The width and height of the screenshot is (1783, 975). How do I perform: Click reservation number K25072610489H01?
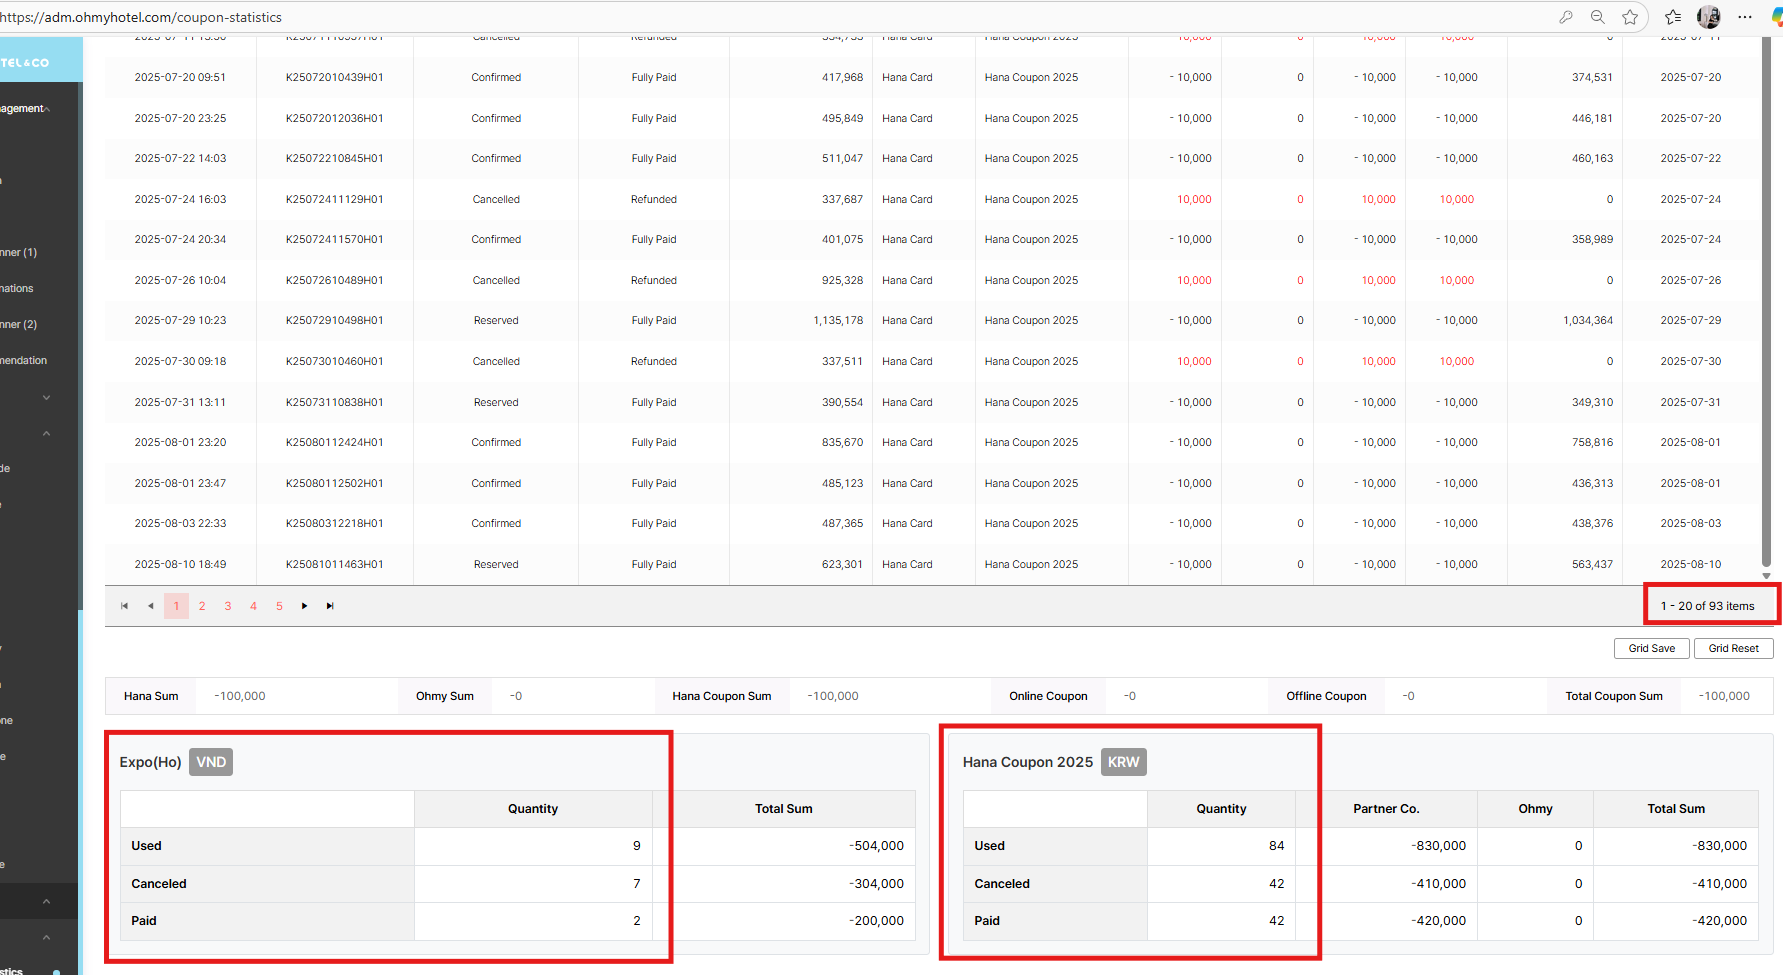coord(335,280)
